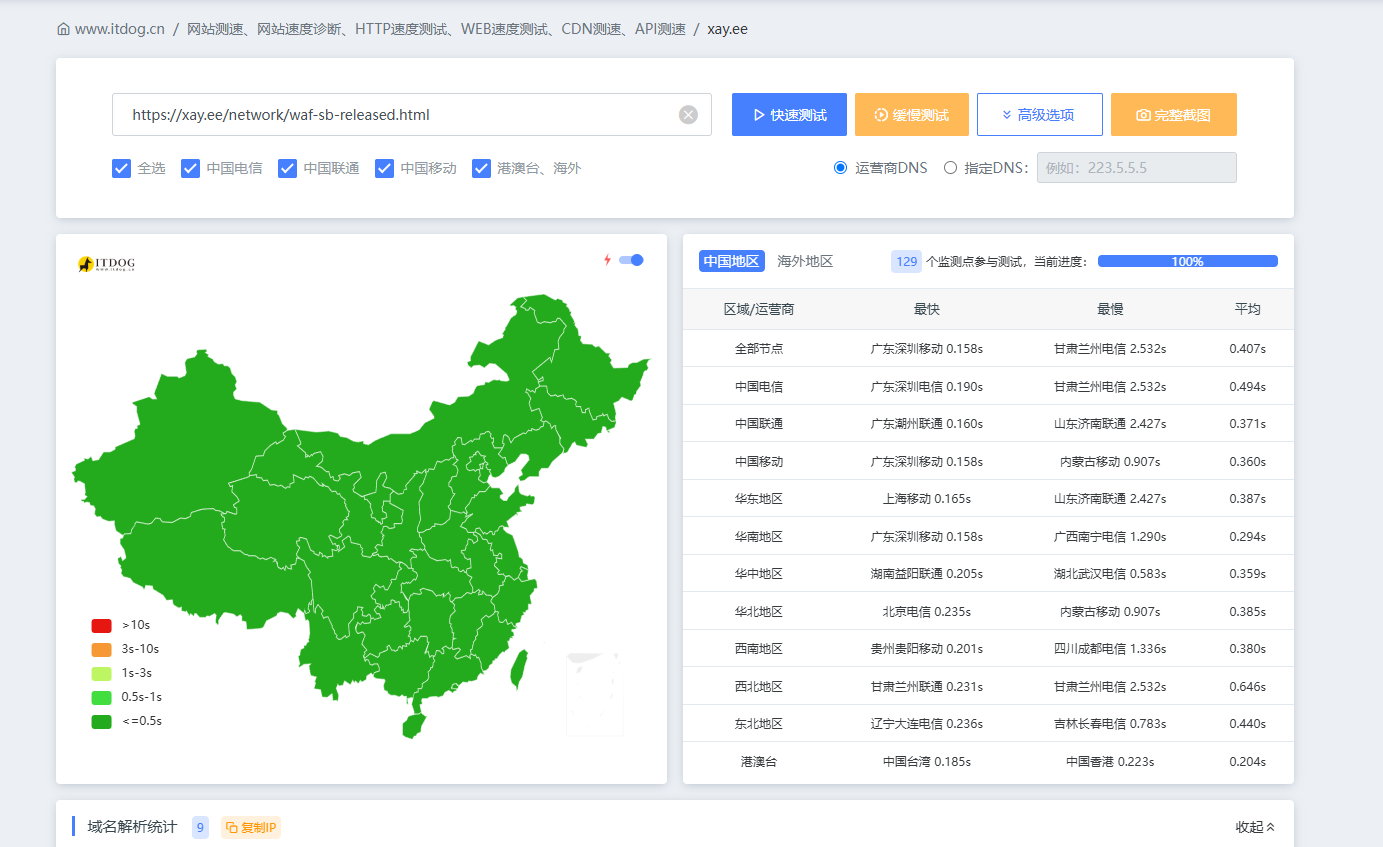Click the 100% progress bar
The image size is (1383, 847).
(1188, 261)
